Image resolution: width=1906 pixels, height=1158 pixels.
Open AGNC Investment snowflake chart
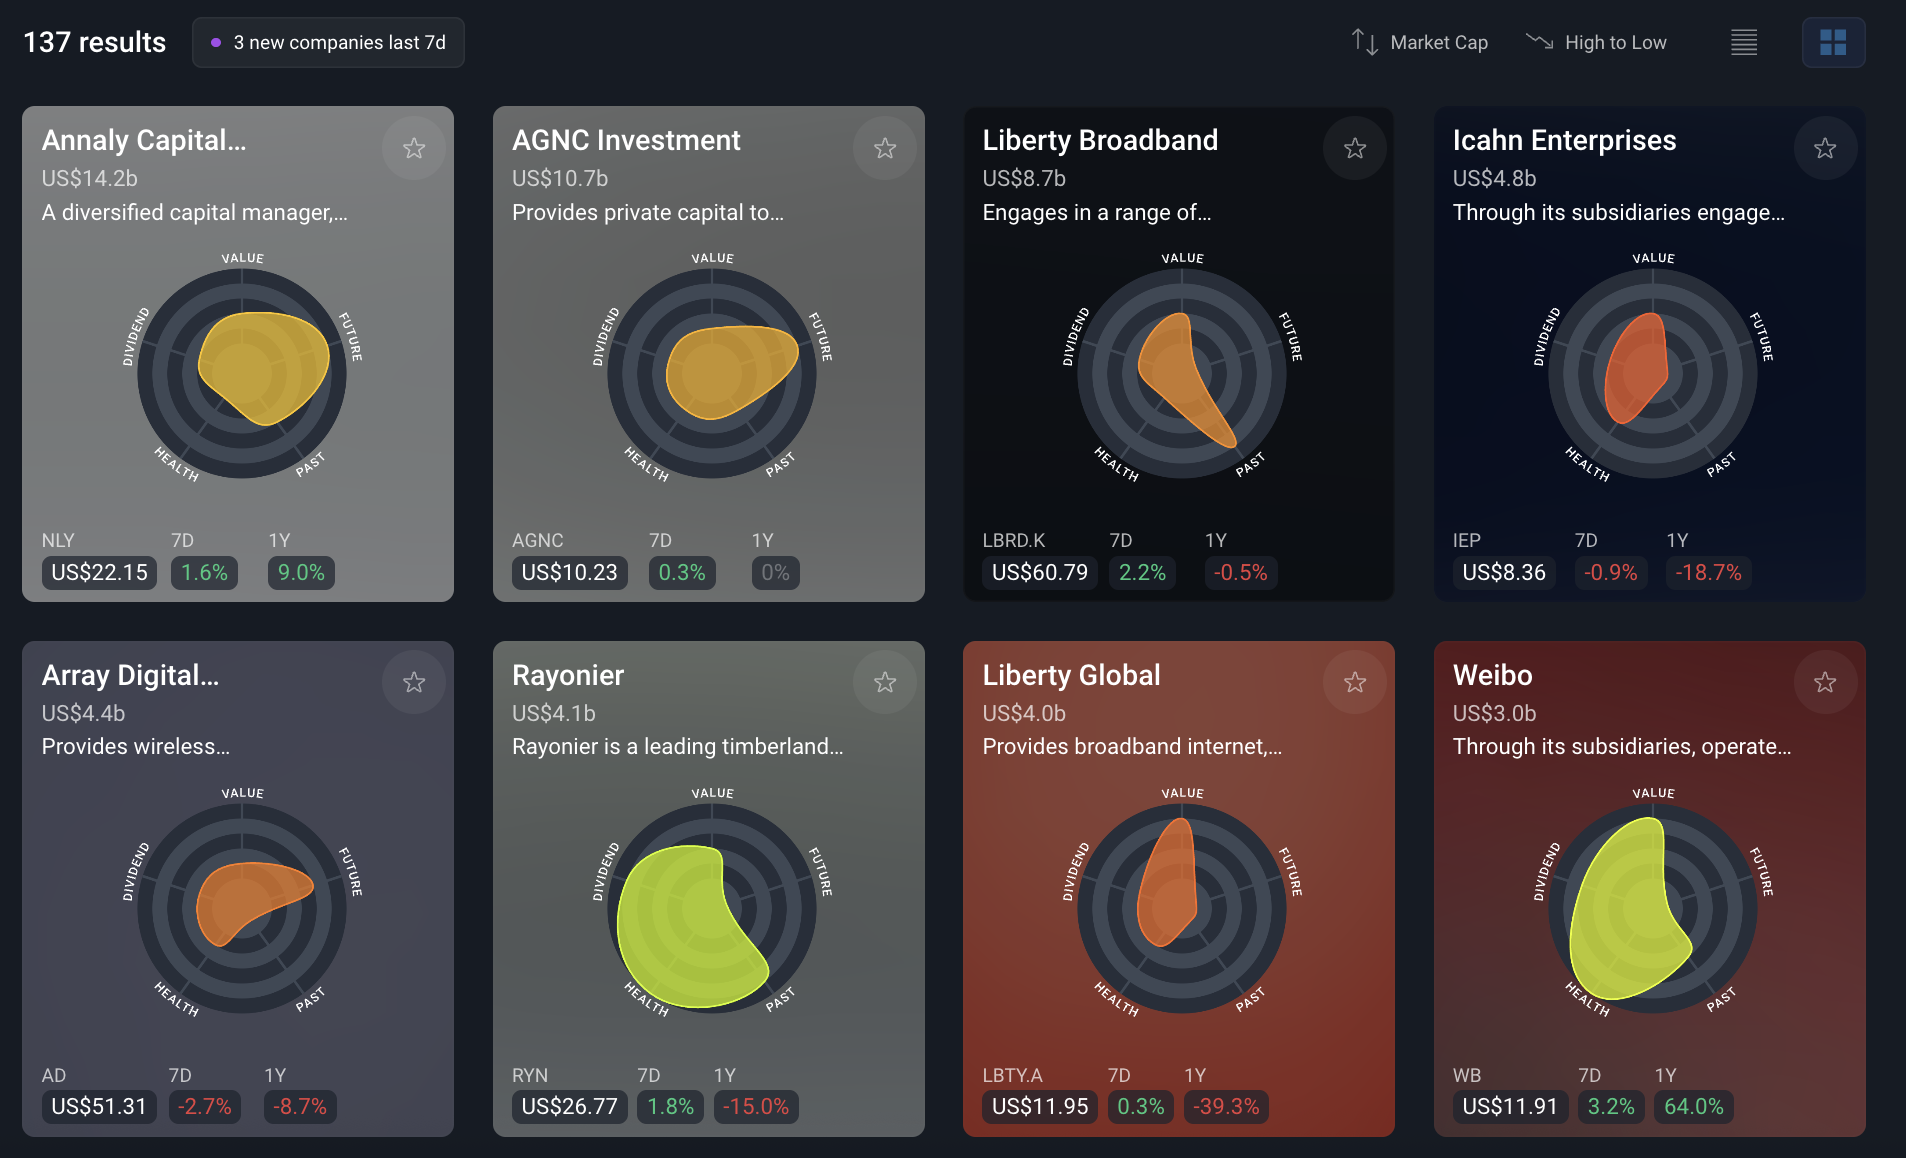click(x=712, y=373)
